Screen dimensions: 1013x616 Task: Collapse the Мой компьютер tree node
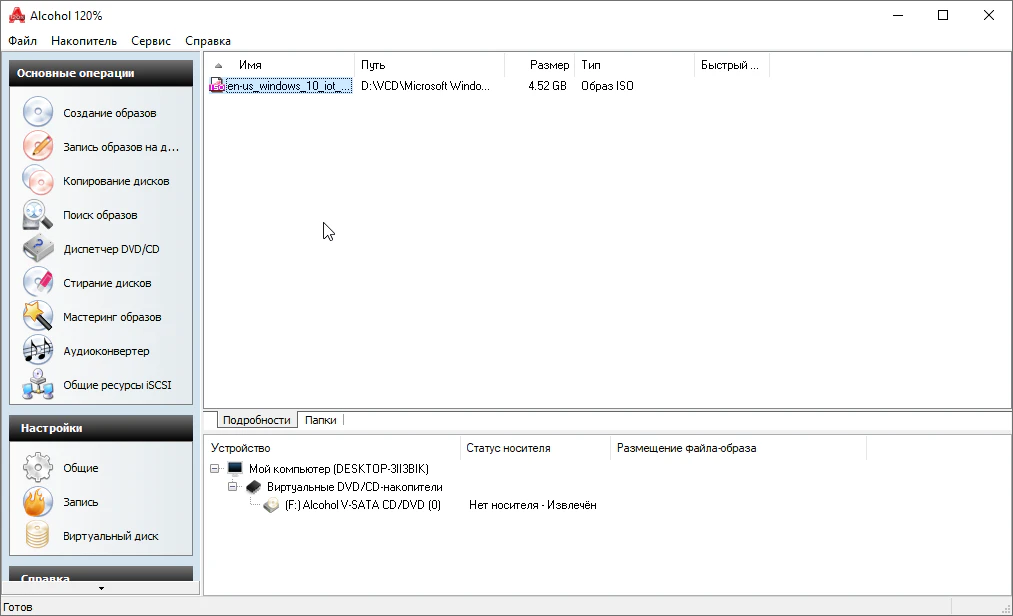tap(215, 468)
